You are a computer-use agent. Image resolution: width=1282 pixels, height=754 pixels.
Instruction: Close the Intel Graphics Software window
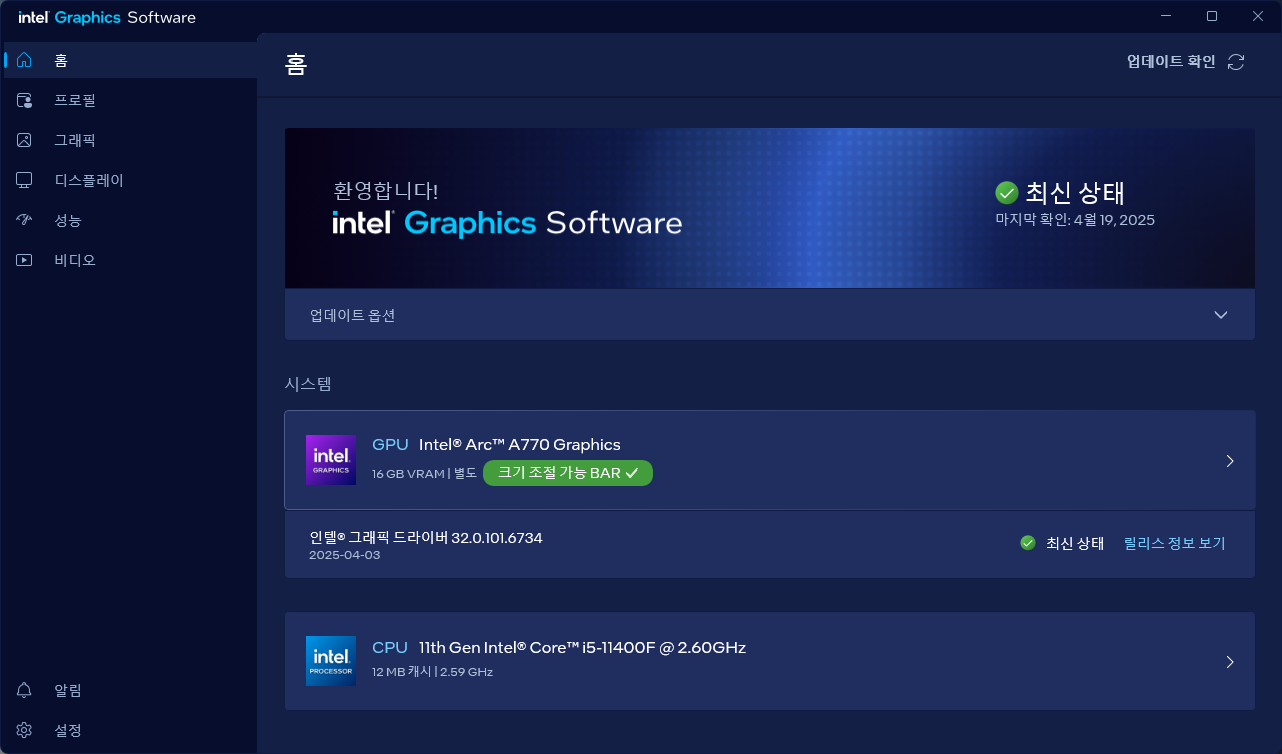(x=1258, y=16)
